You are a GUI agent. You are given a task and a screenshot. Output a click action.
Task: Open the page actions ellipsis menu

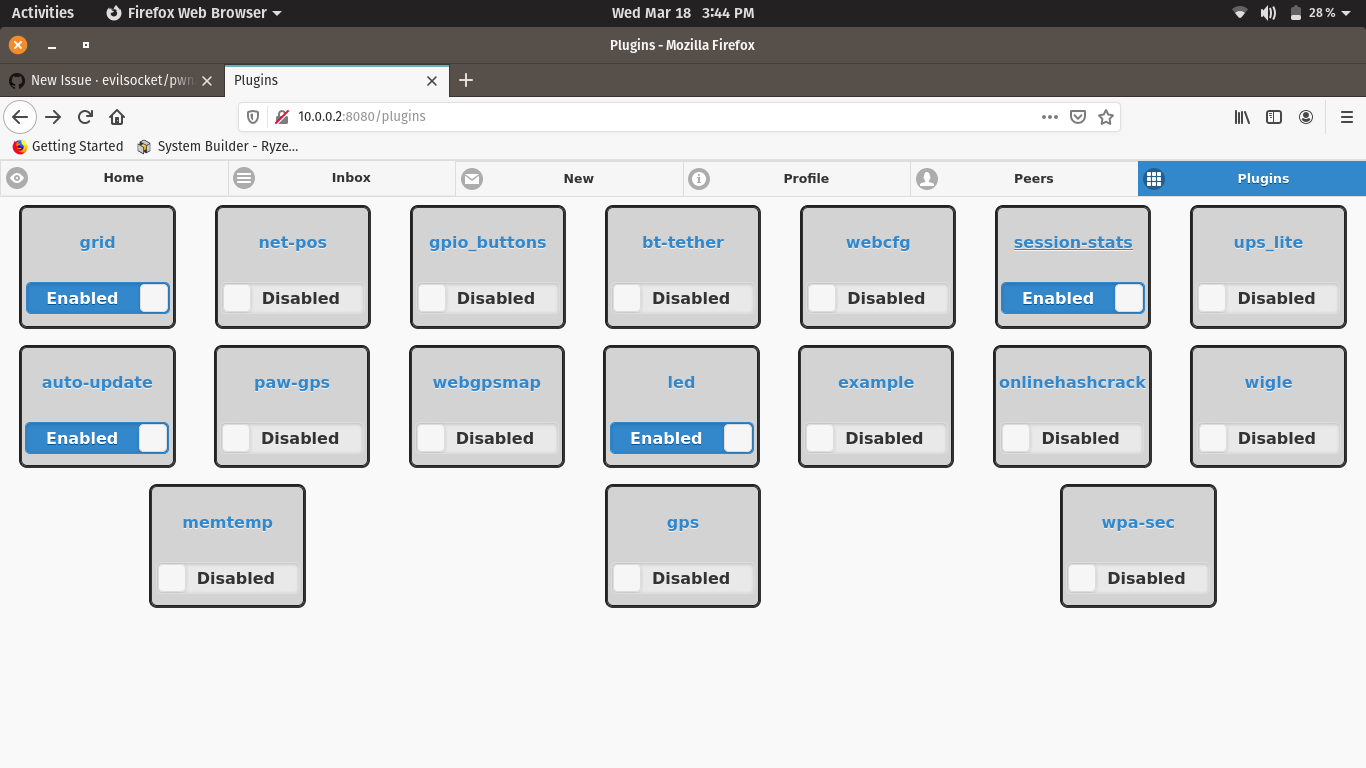[1050, 116]
